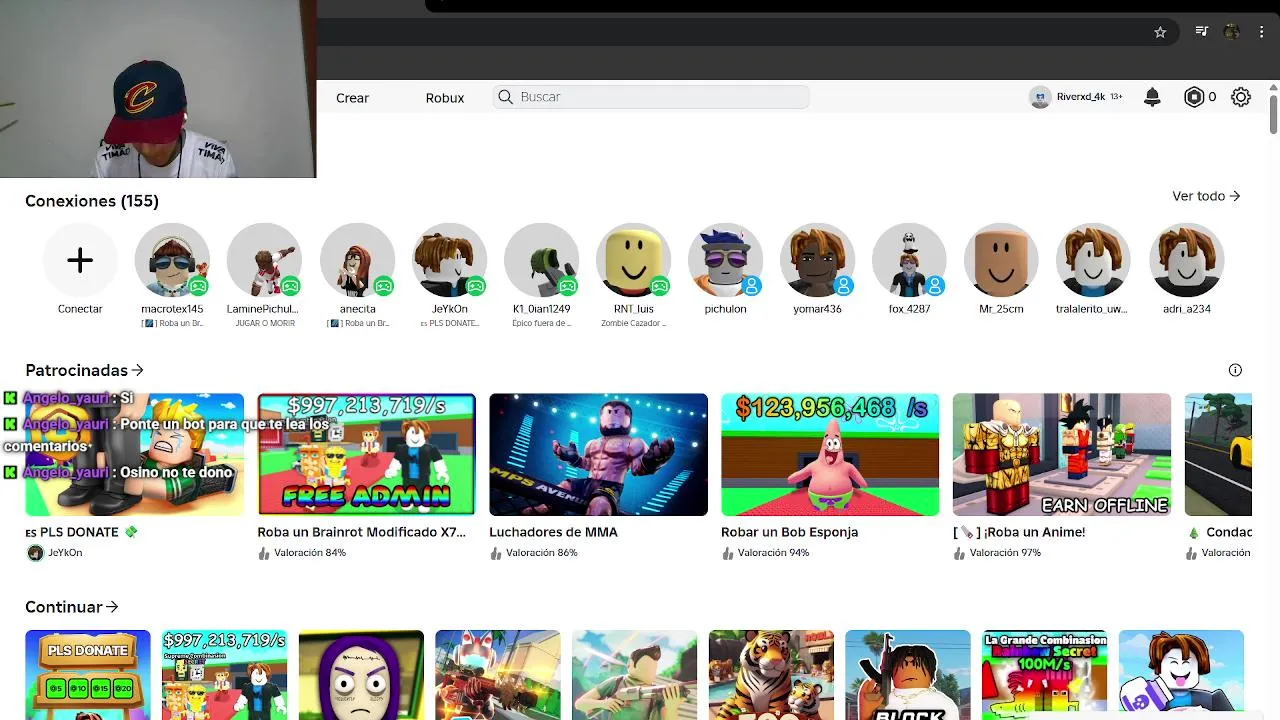This screenshot has width=1280, height=720.
Task: Open the settings gear icon
Action: tap(1241, 97)
